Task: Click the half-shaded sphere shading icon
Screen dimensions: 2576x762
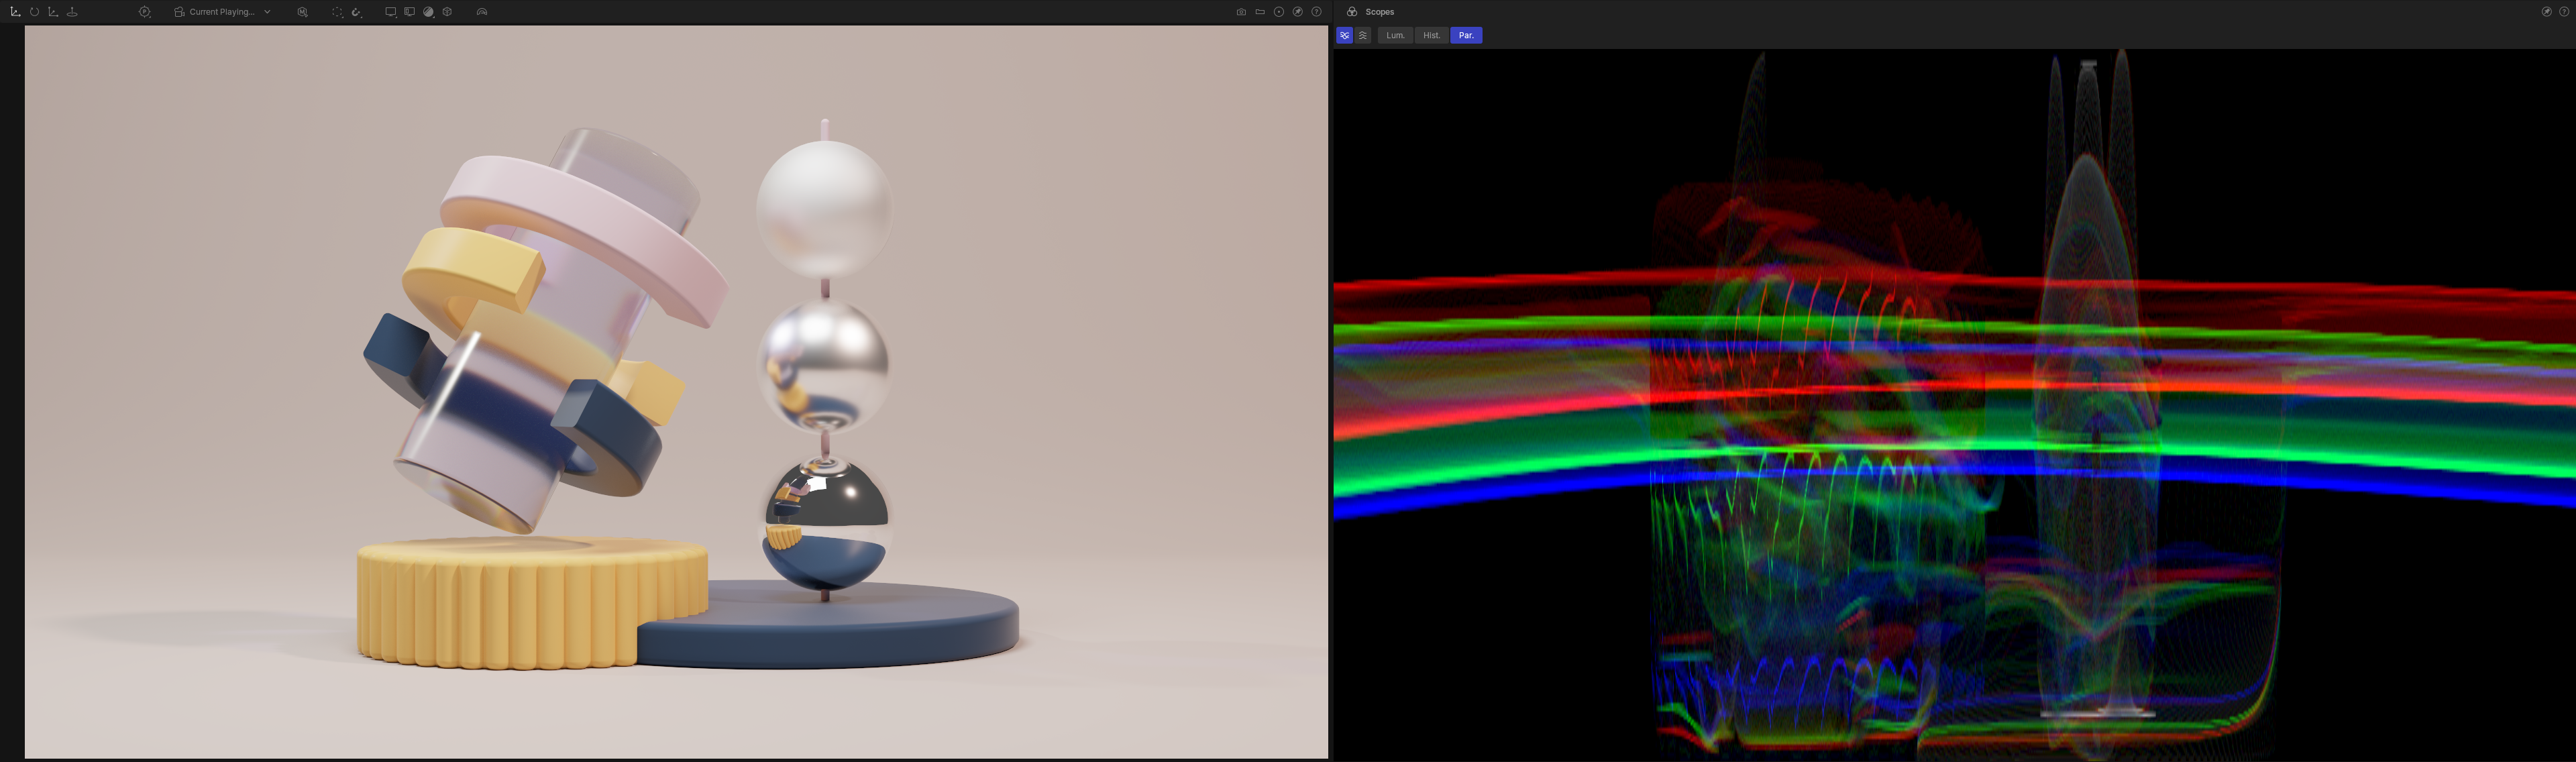Action: click(x=428, y=12)
